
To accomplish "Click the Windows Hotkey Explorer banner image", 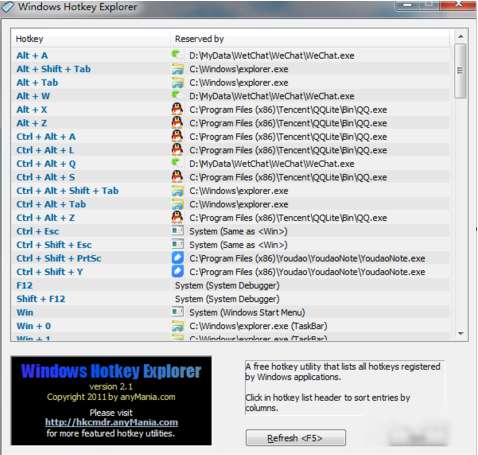I will pyautogui.click(x=111, y=401).
